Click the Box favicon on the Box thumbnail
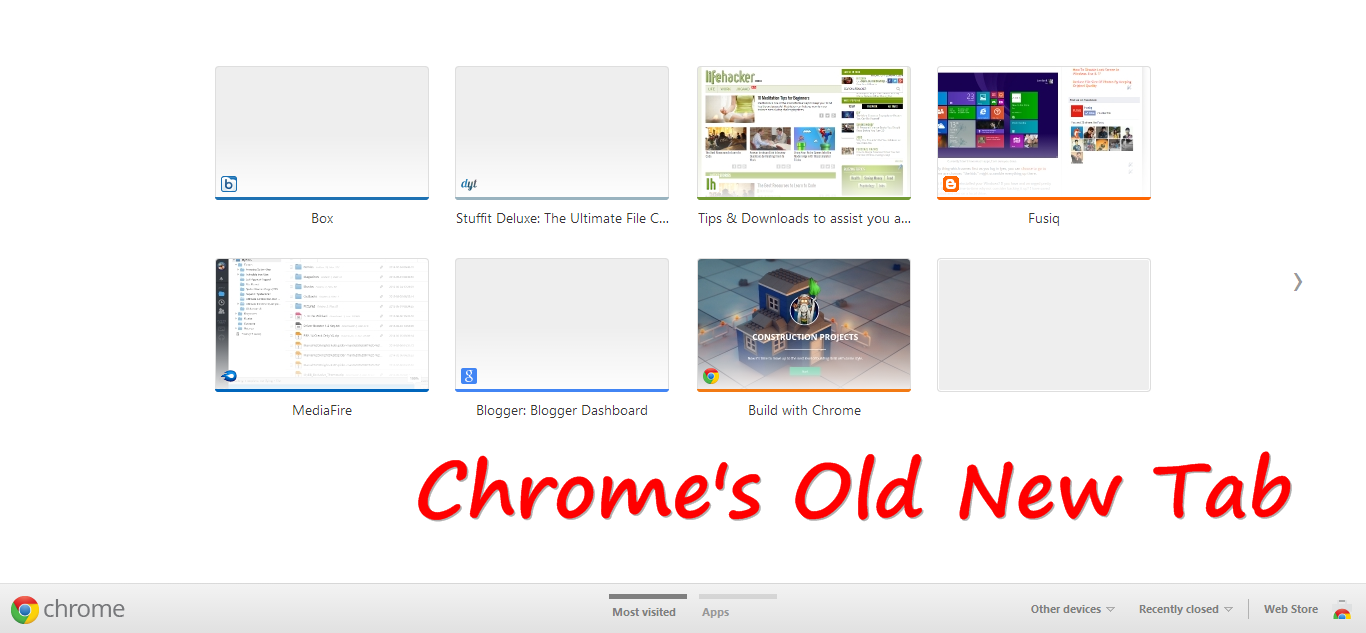Viewport: 1366px width, 633px height. click(x=228, y=183)
